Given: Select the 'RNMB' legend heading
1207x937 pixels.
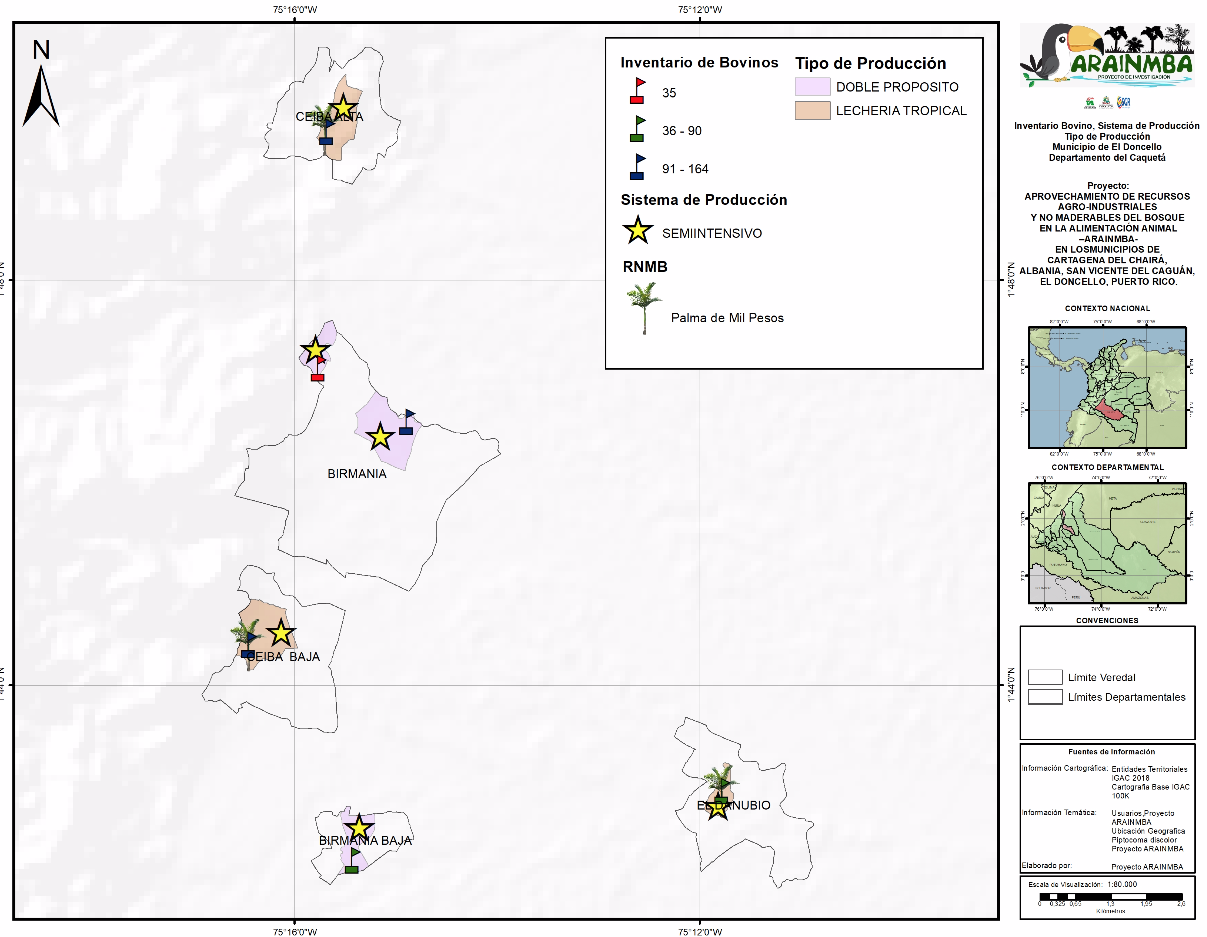Looking at the screenshot, I should click(644, 267).
